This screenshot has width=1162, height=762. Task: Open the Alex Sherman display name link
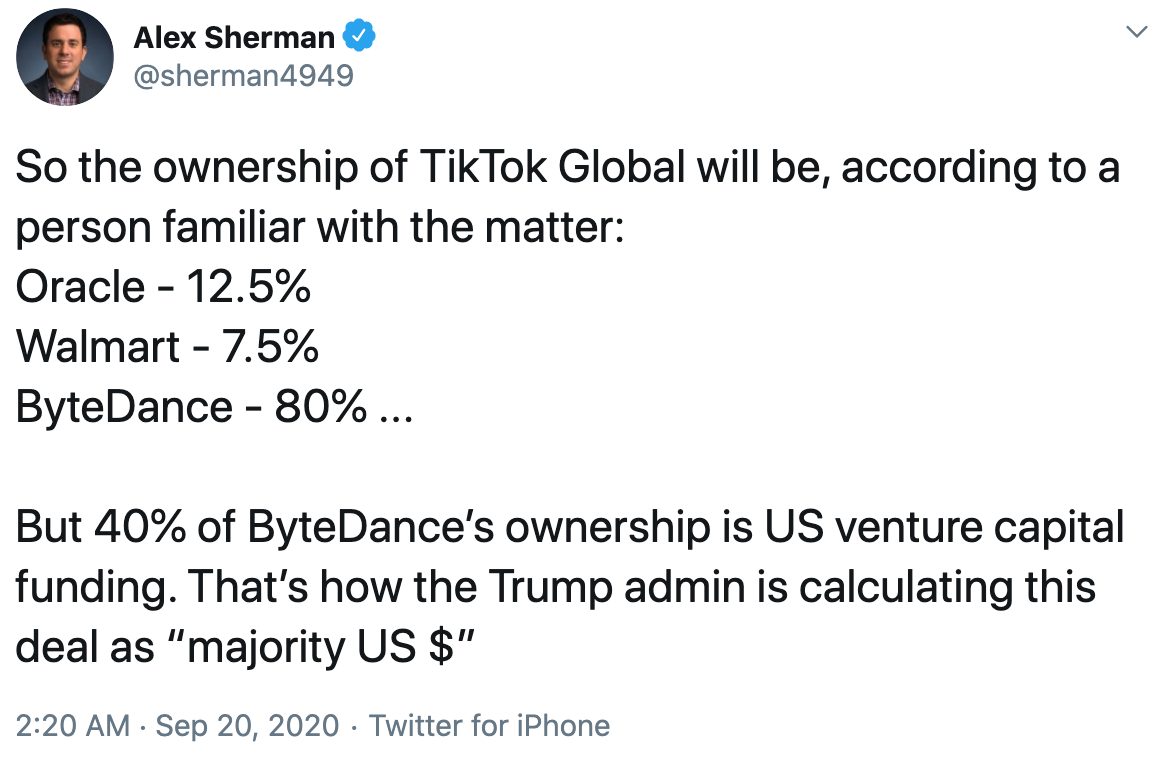coord(234,38)
